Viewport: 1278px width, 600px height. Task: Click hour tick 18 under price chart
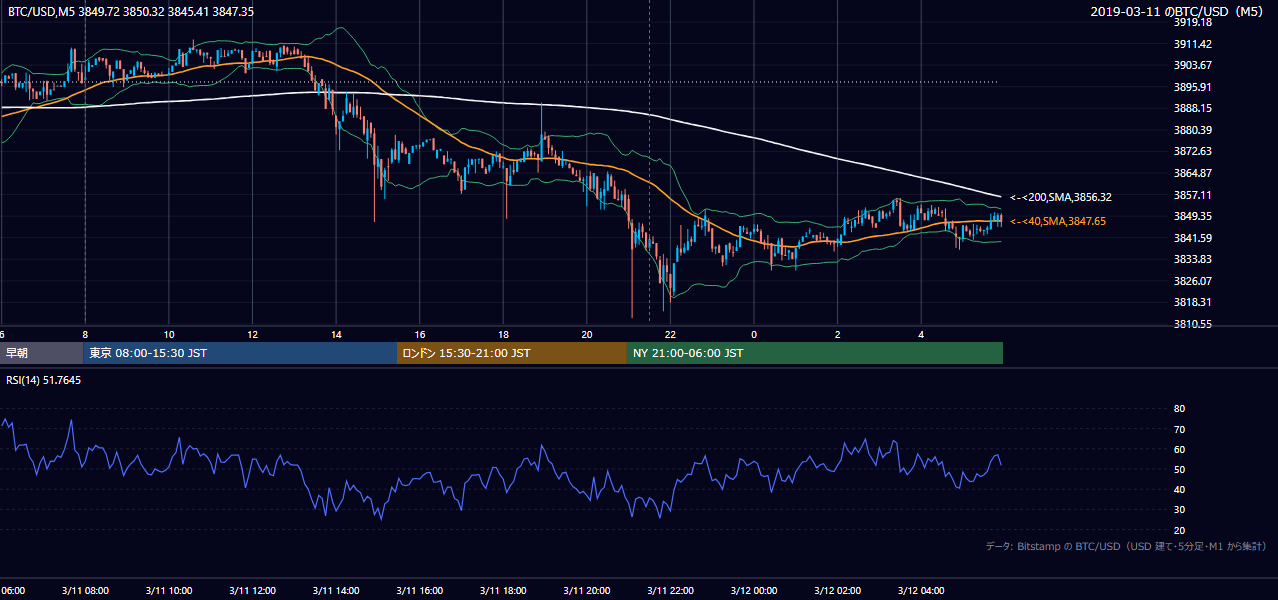pyautogui.click(x=504, y=334)
